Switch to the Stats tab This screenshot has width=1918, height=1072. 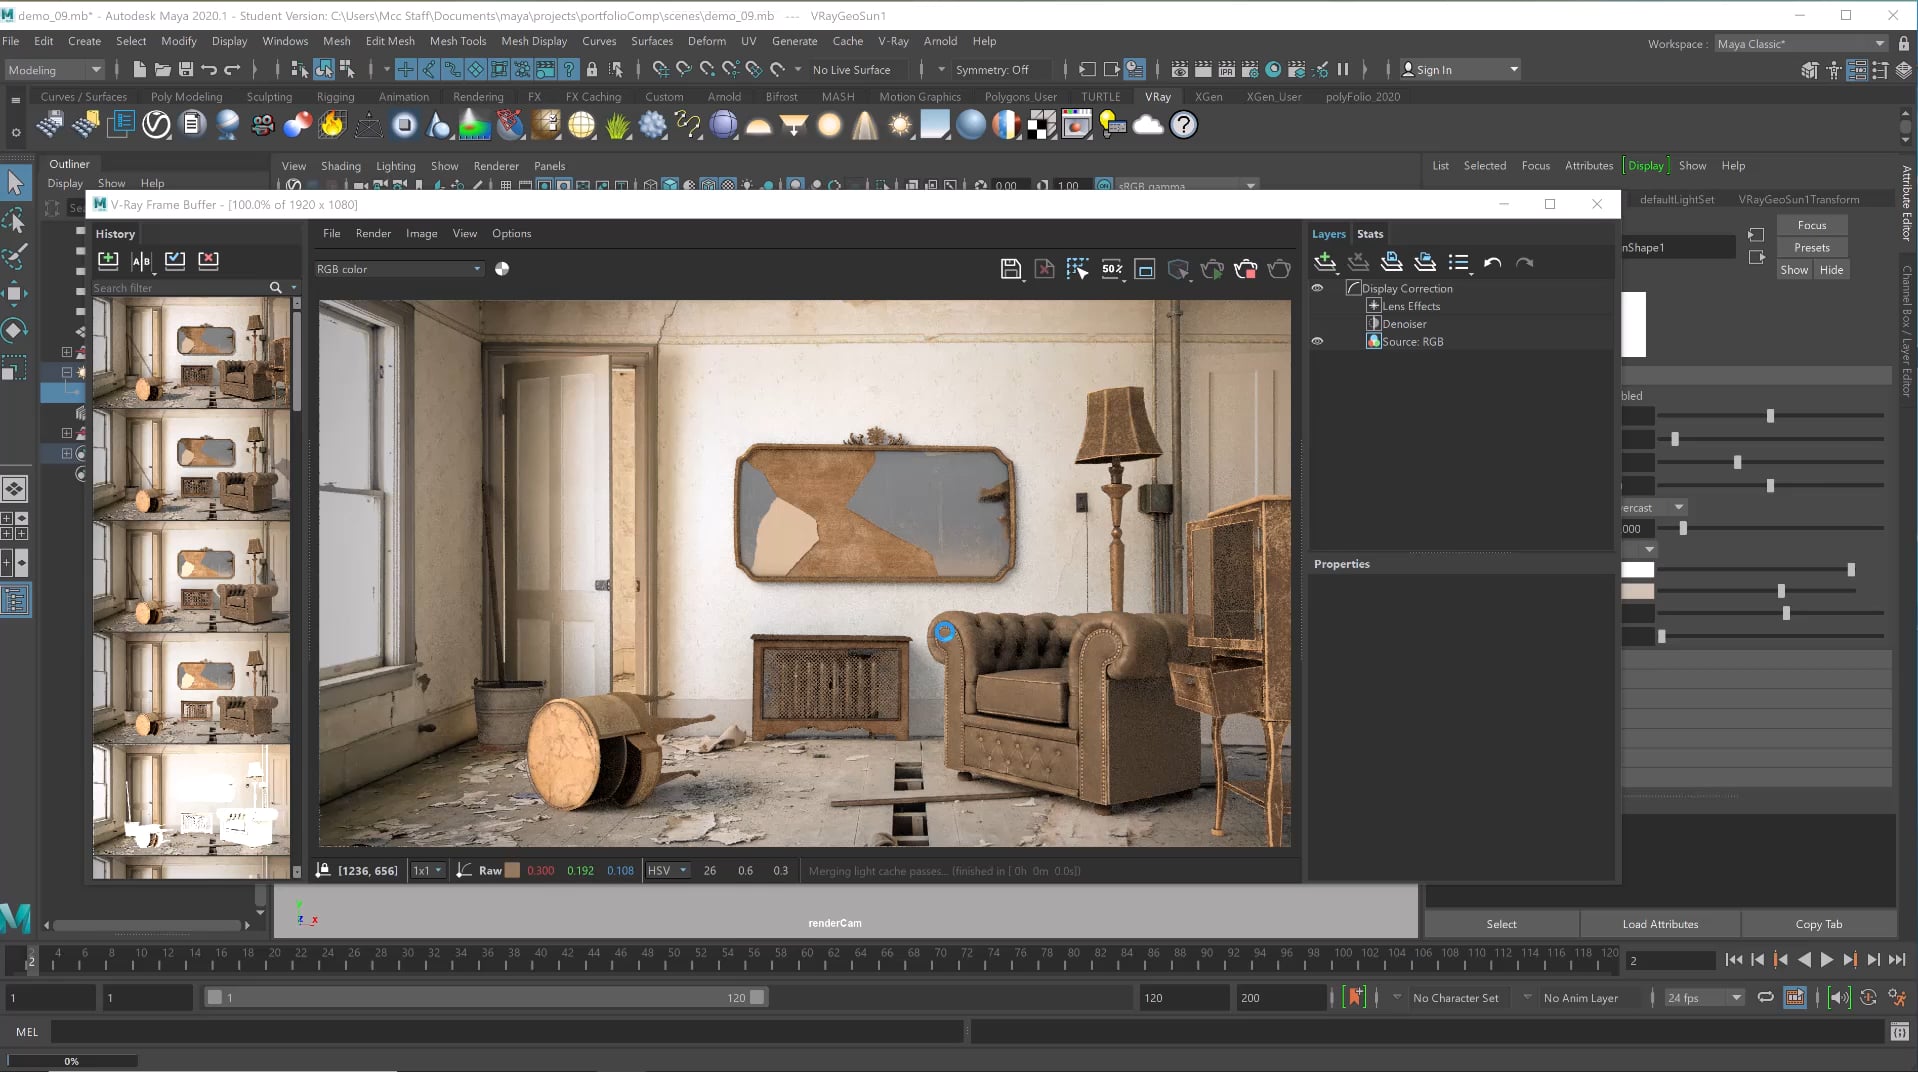pyautogui.click(x=1369, y=233)
